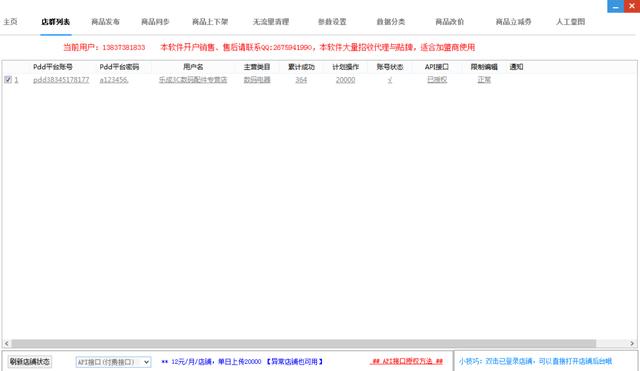
Task: Click the 已授权 API status cell
Action: point(437,80)
